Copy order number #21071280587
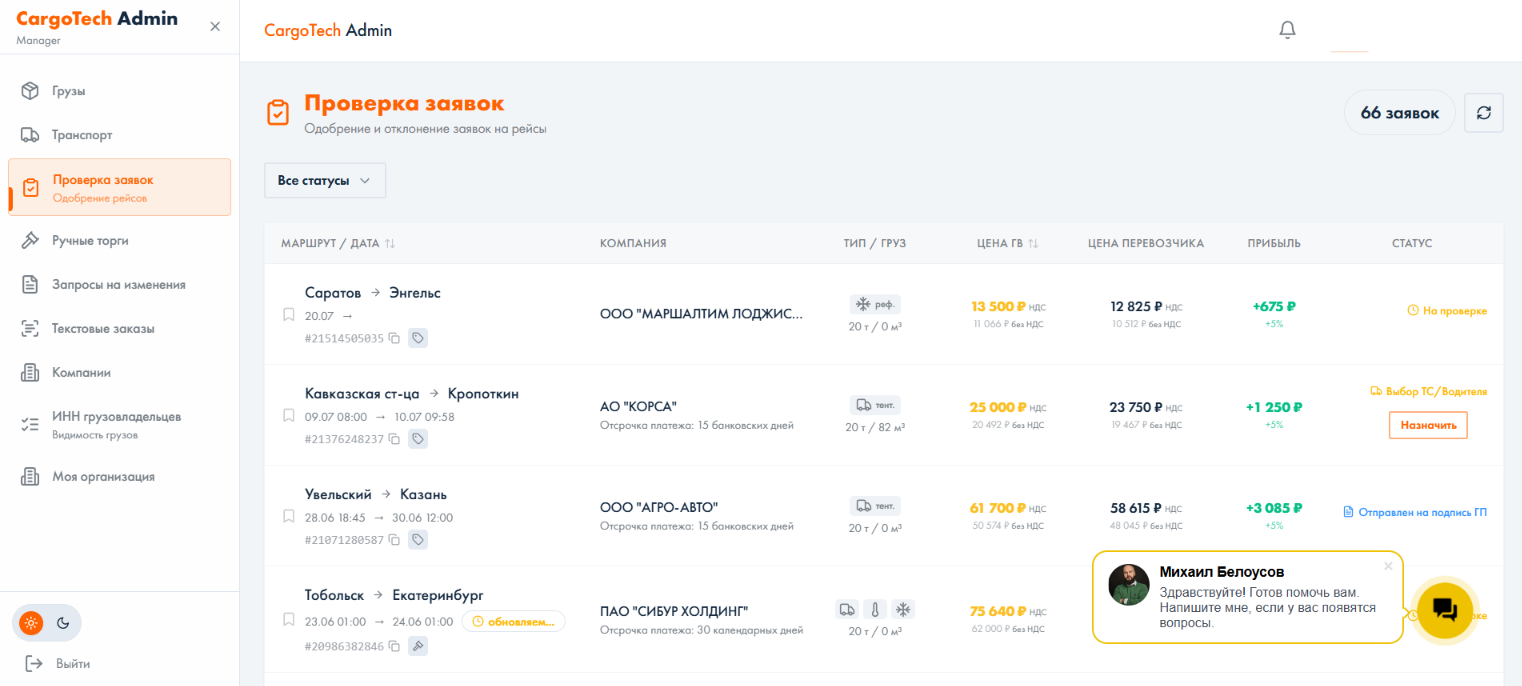Viewport: 1522px width, 686px height. 394,540
